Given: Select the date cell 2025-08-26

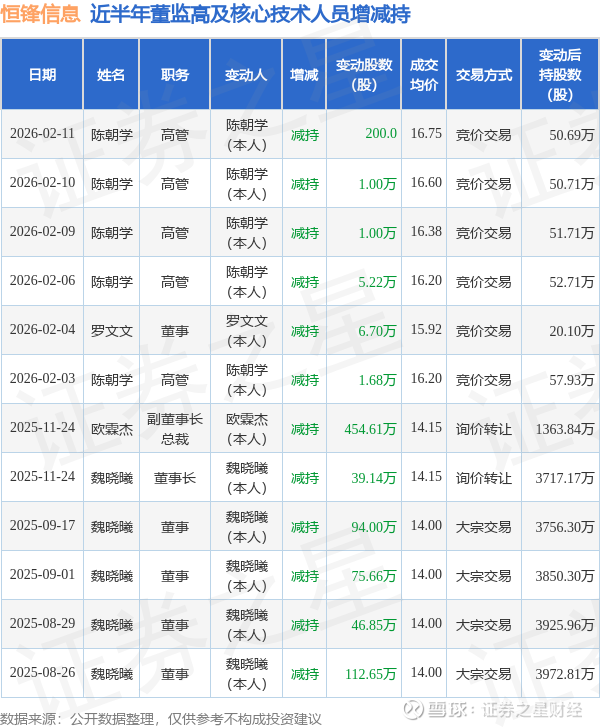Looking at the screenshot, I should 42,673.
